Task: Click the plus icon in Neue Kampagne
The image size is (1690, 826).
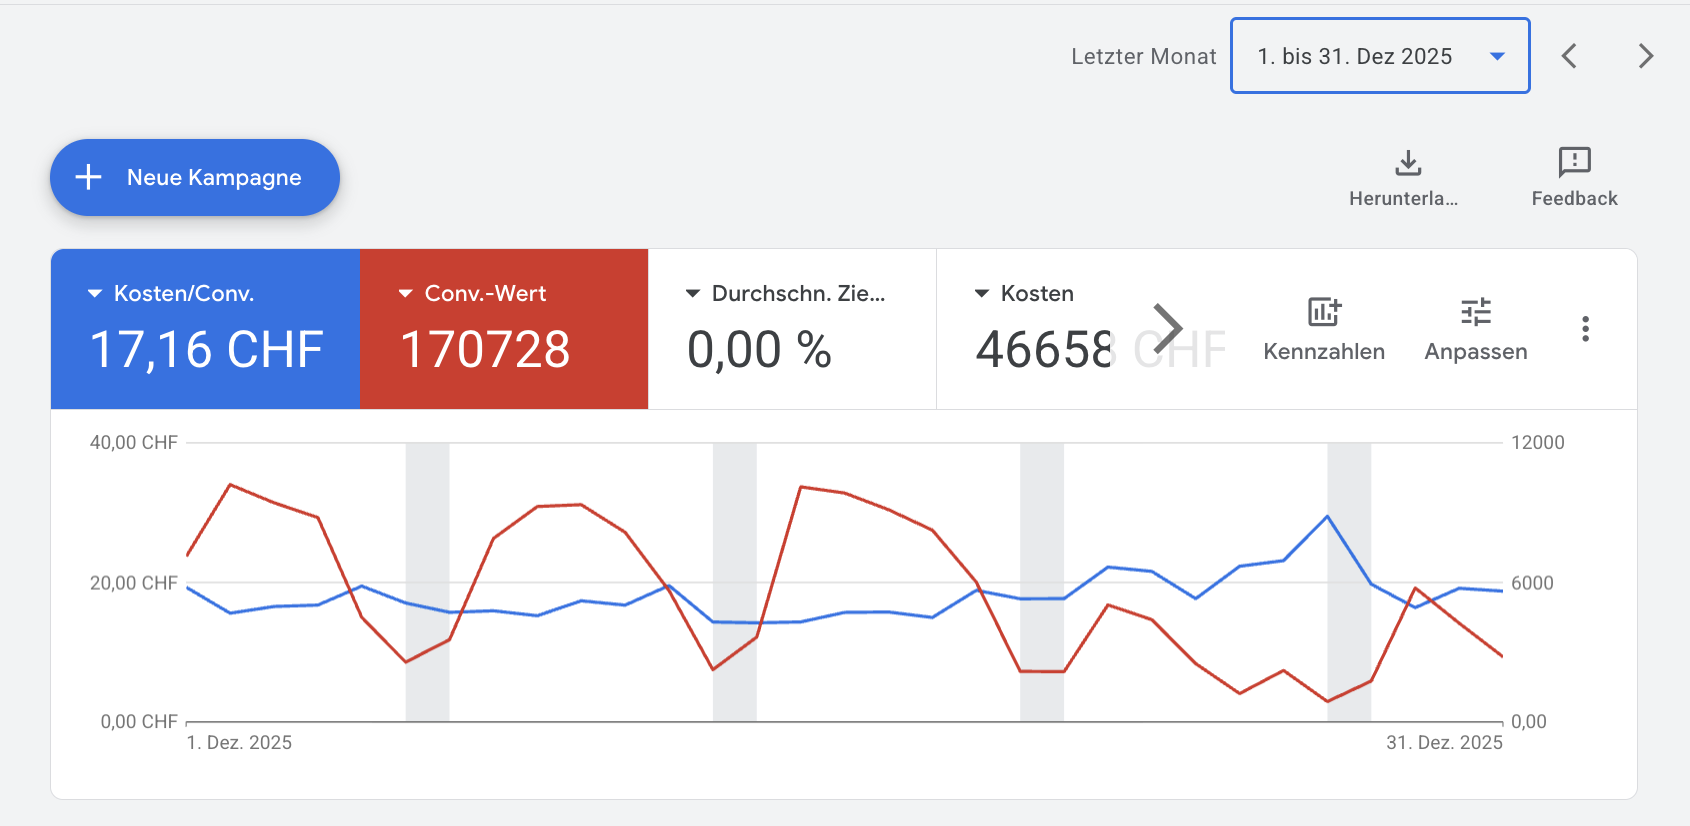Action: [x=89, y=177]
